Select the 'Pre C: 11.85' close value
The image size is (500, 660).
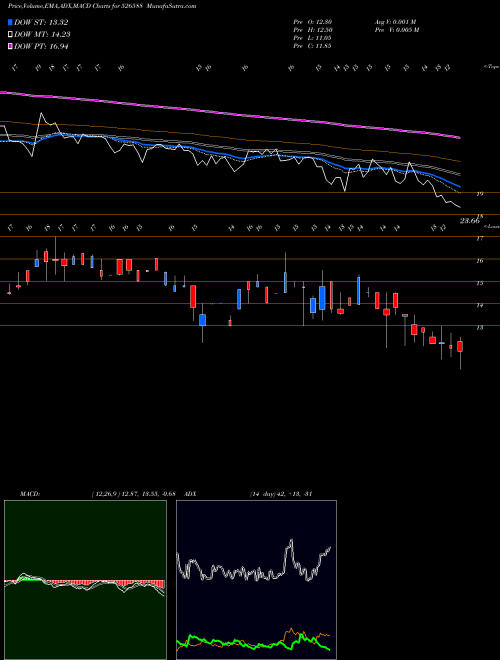pyautogui.click(x=313, y=46)
